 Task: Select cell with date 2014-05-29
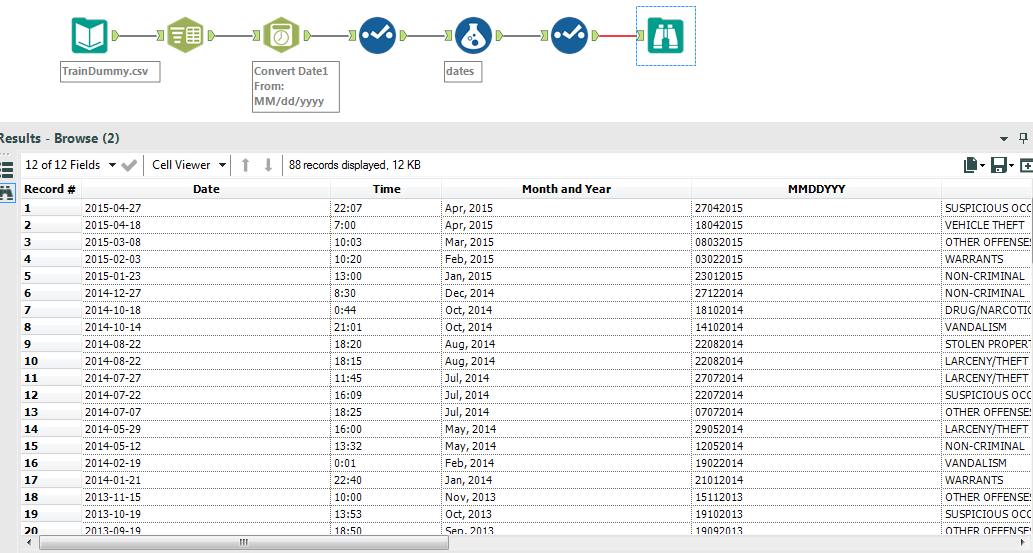point(206,430)
